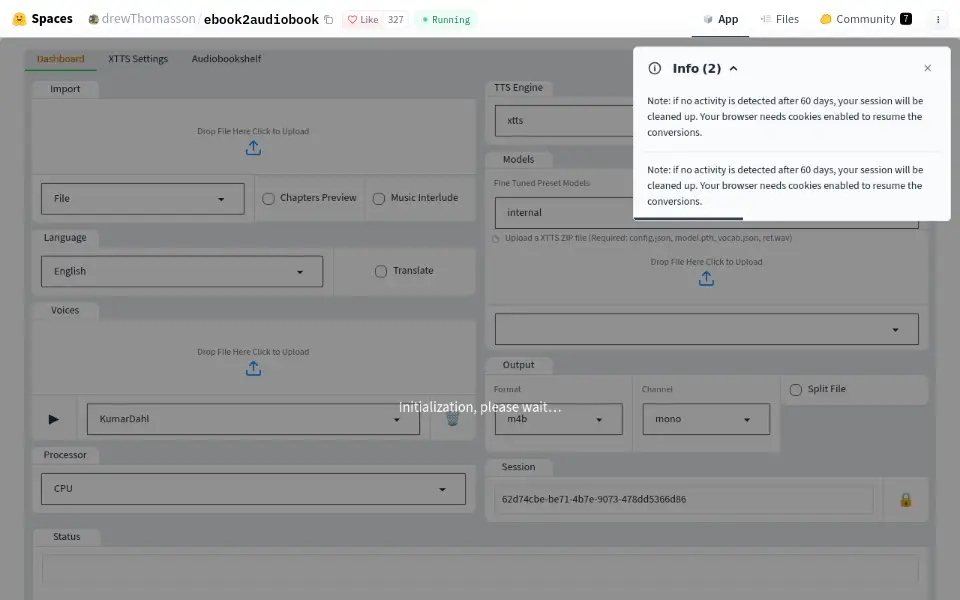This screenshot has width=960, height=600.
Task: Open the CPU processor dropdown
Action: coord(253,489)
